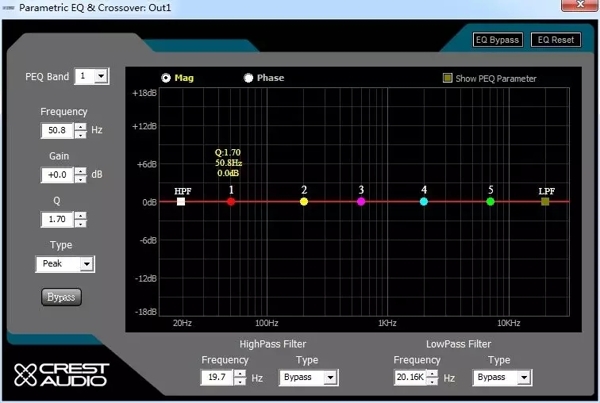The image size is (600, 403).
Task: Click HighPass Frequency field 19.7
Action: pos(217,377)
